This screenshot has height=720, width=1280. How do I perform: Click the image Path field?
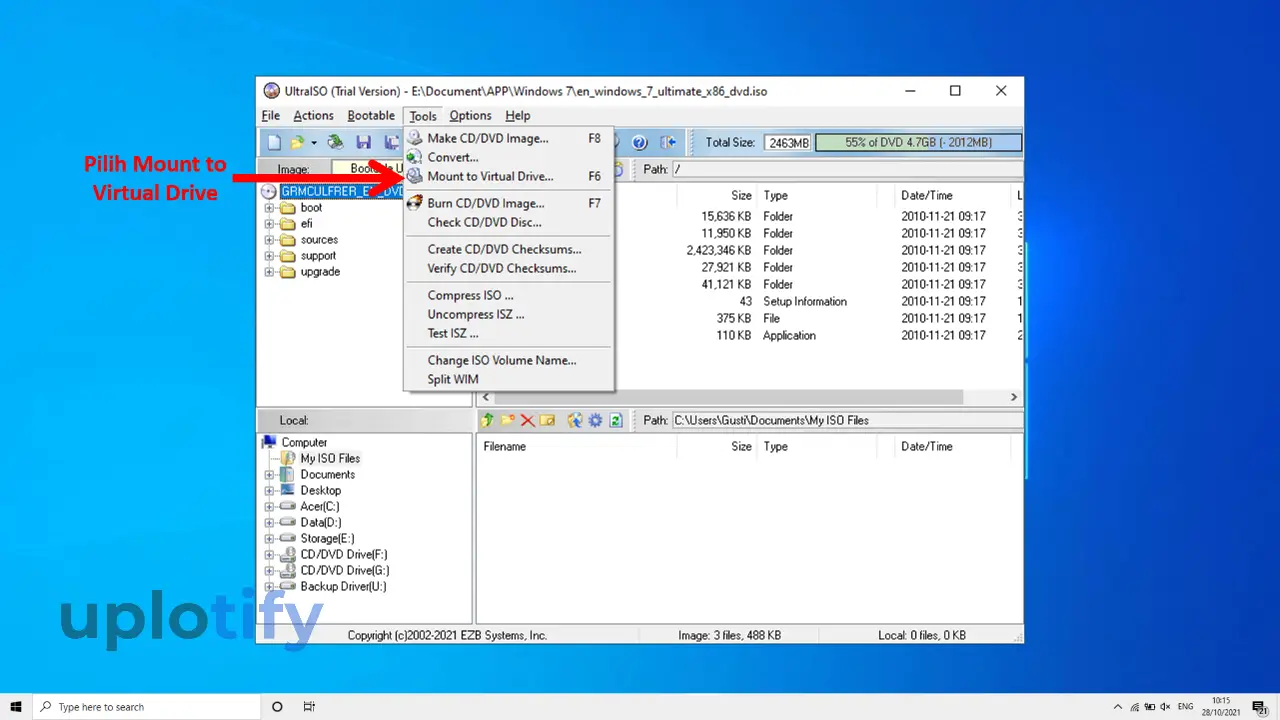click(847, 169)
